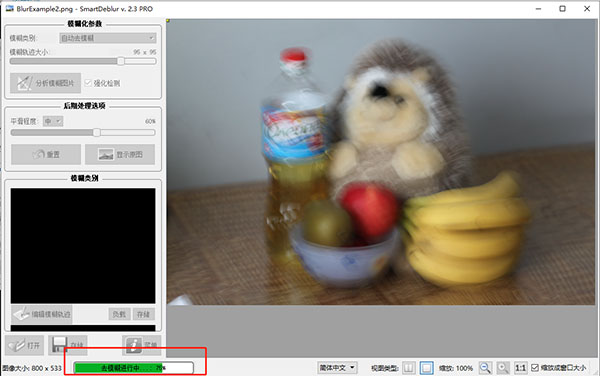Click the image size 800 x 533 text
The image size is (600, 376).
(x=32, y=368)
